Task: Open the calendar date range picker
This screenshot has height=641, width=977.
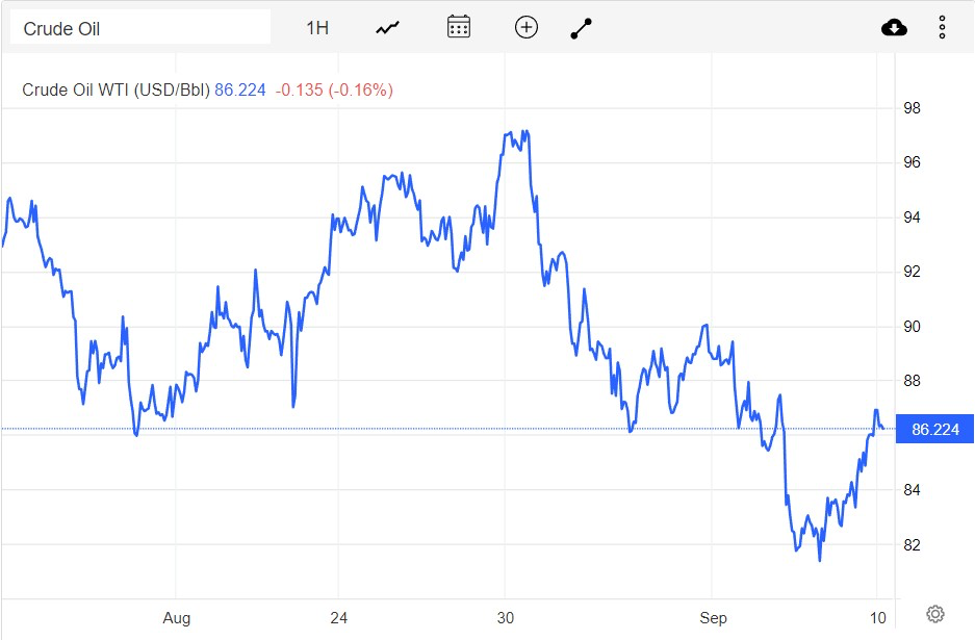Action: point(458,27)
